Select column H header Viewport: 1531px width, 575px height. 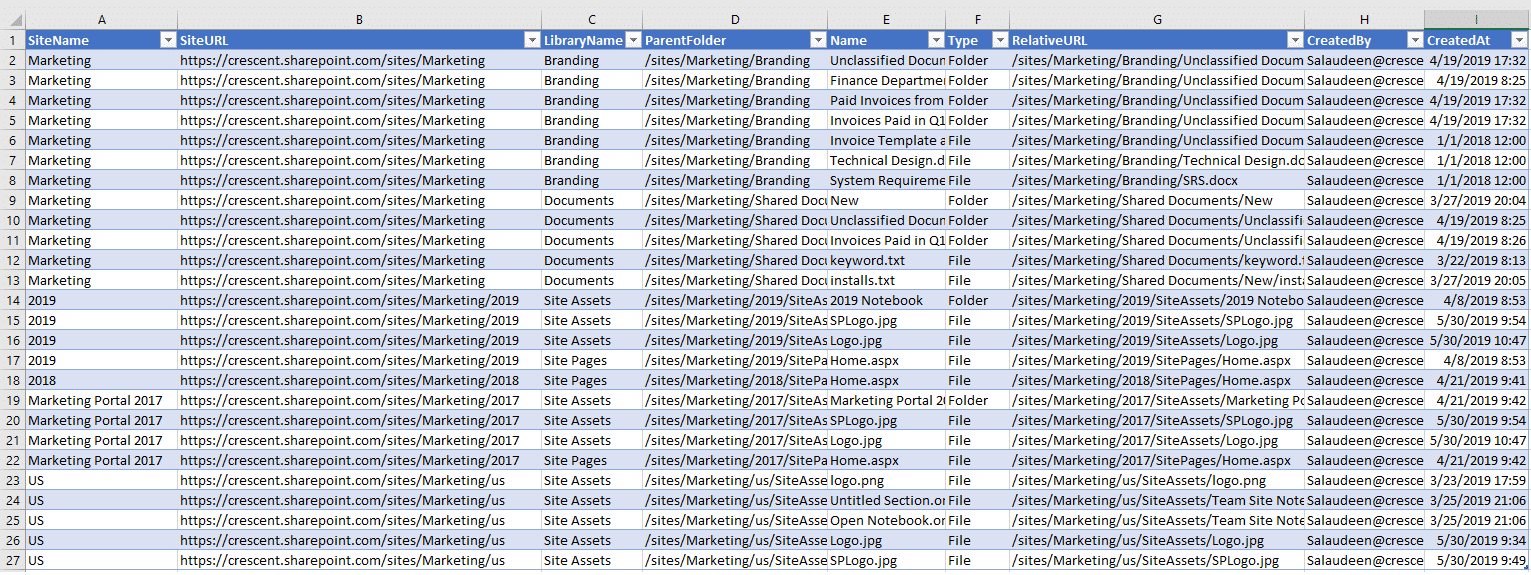pyautogui.click(x=1364, y=19)
